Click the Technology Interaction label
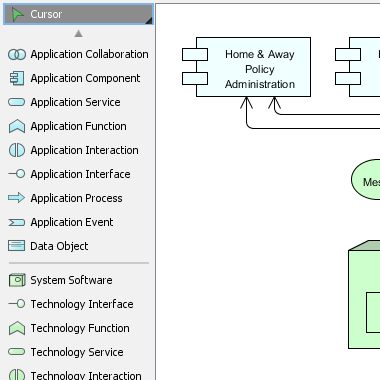Screen dimensions: 380x380 (86, 375)
